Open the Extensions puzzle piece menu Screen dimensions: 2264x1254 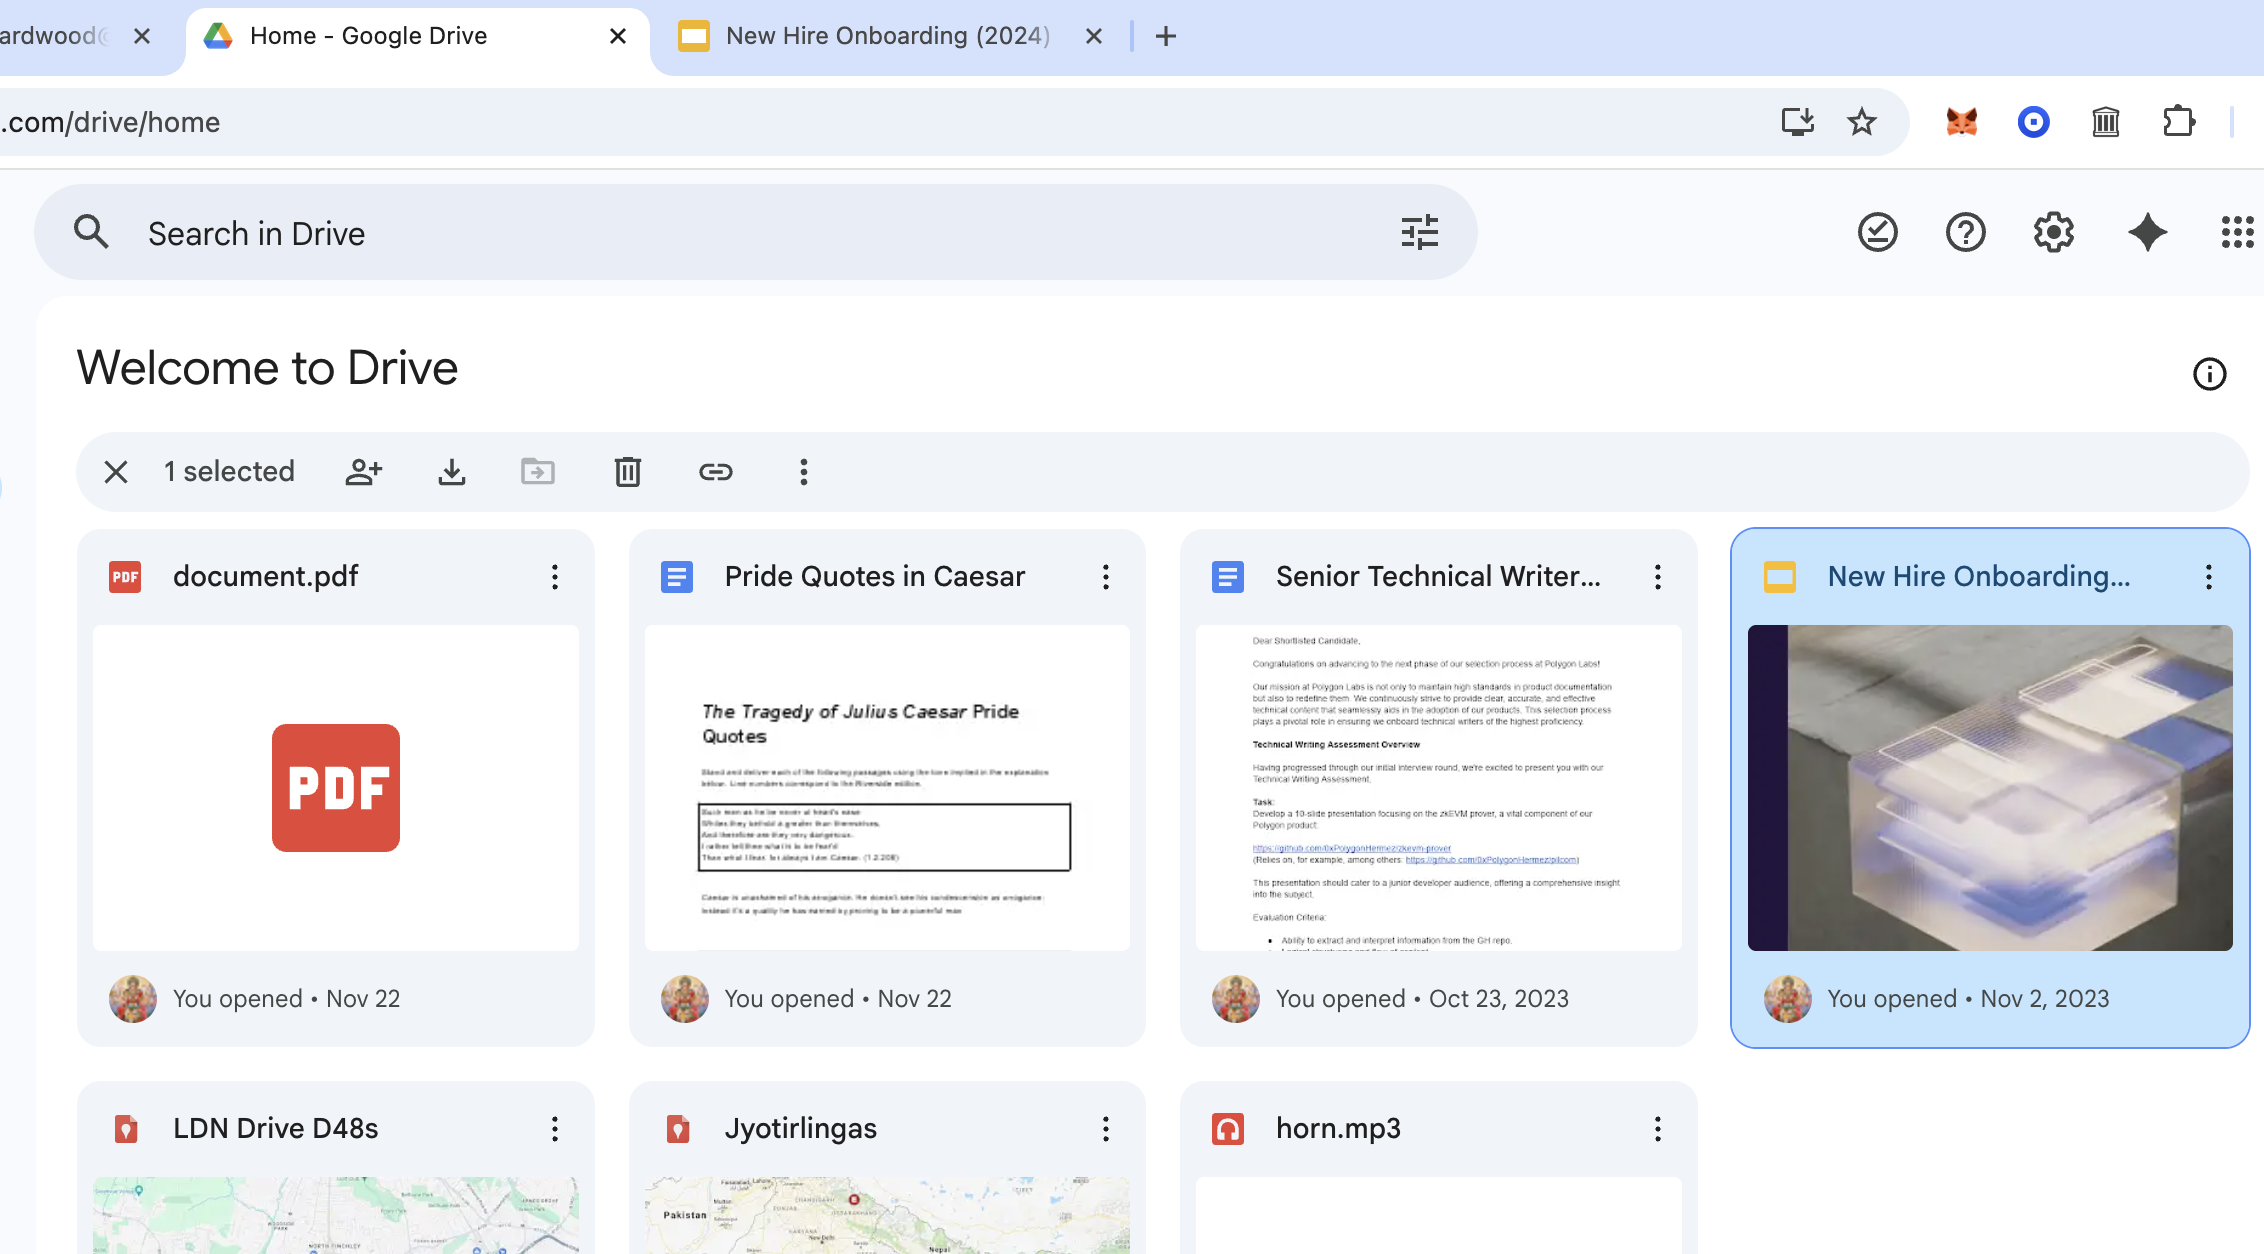pos(2179,122)
